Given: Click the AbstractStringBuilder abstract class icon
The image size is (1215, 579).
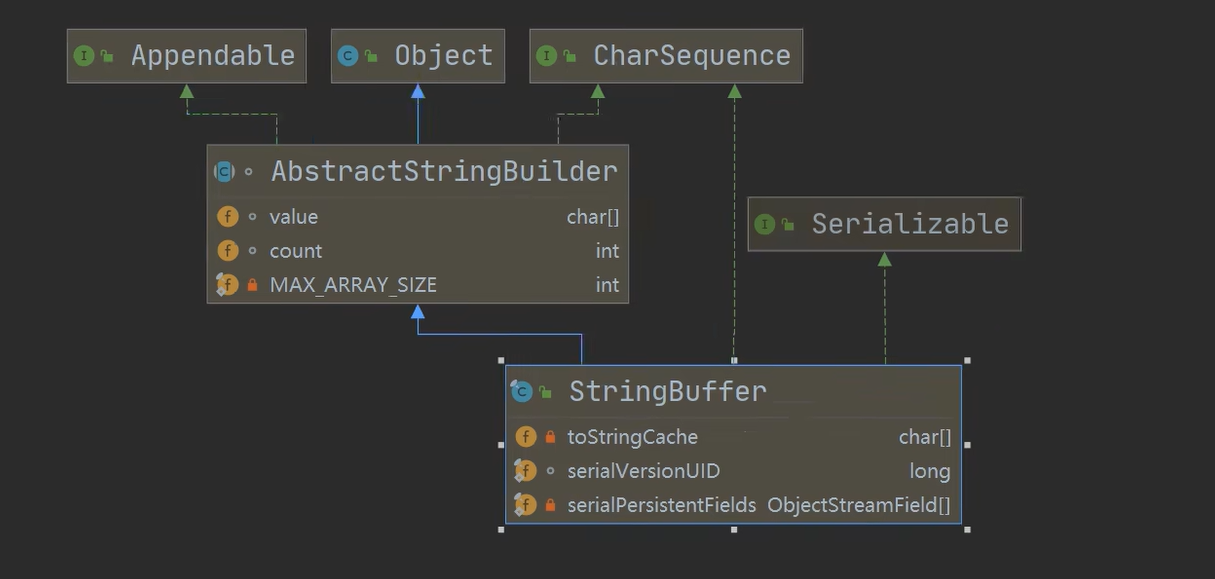Looking at the screenshot, I should [x=224, y=172].
